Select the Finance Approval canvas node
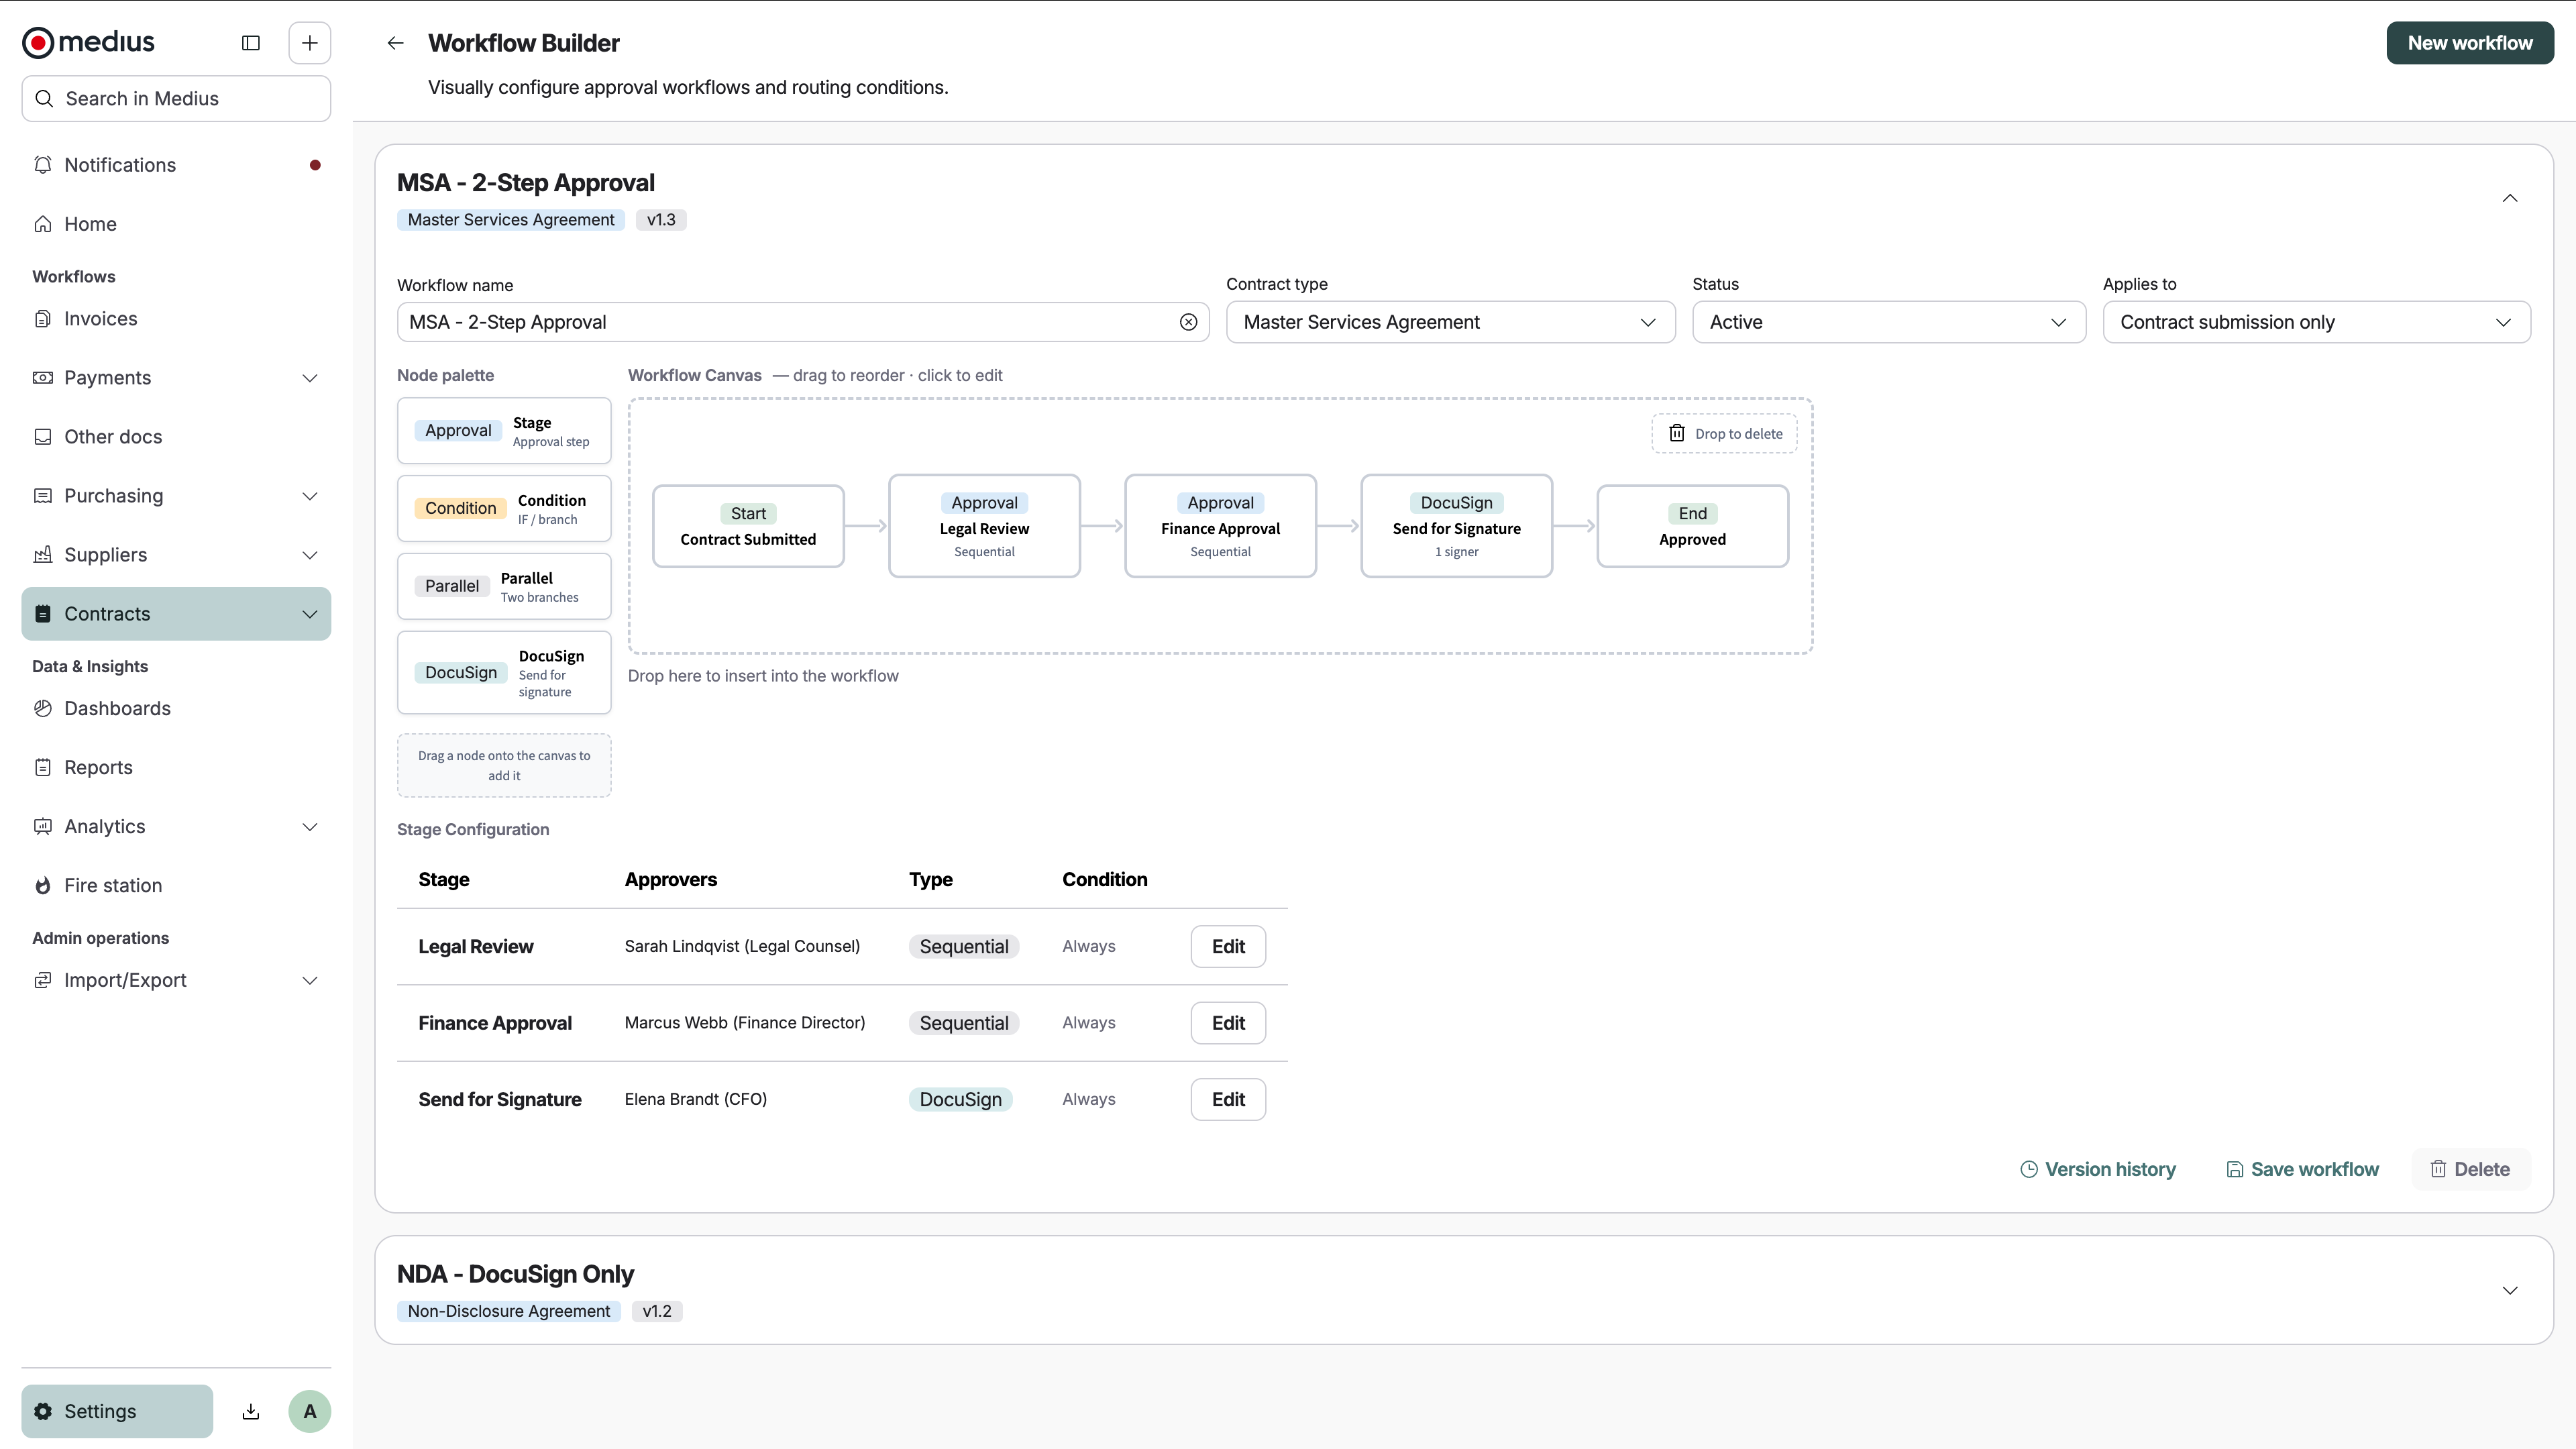Screen dimensions: 2576x1449 pos(1220,526)
